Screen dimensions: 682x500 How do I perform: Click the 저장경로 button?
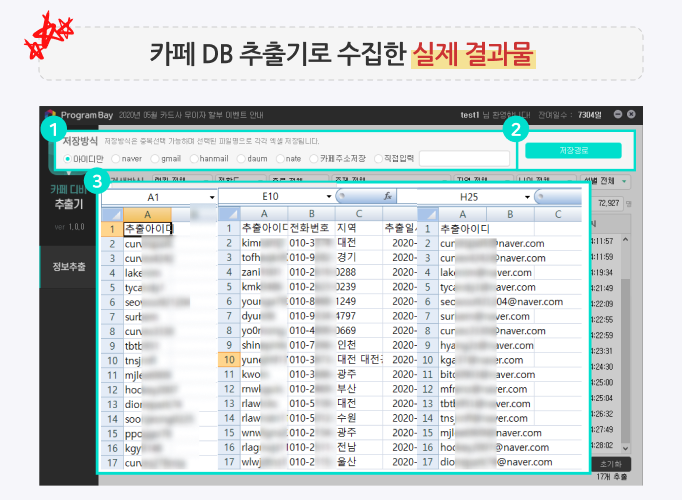(572, 150)
